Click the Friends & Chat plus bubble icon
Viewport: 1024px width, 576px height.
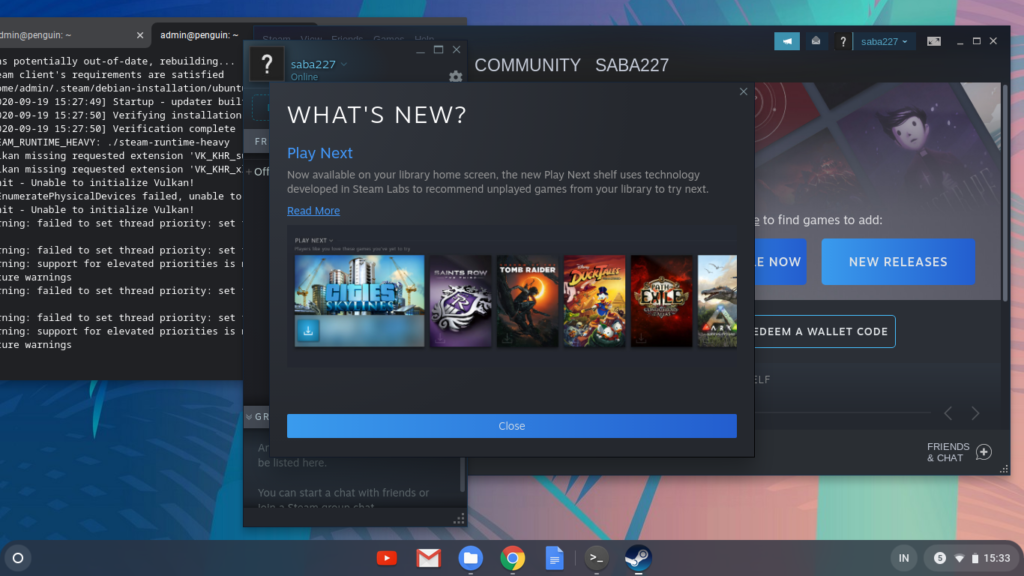984,452
